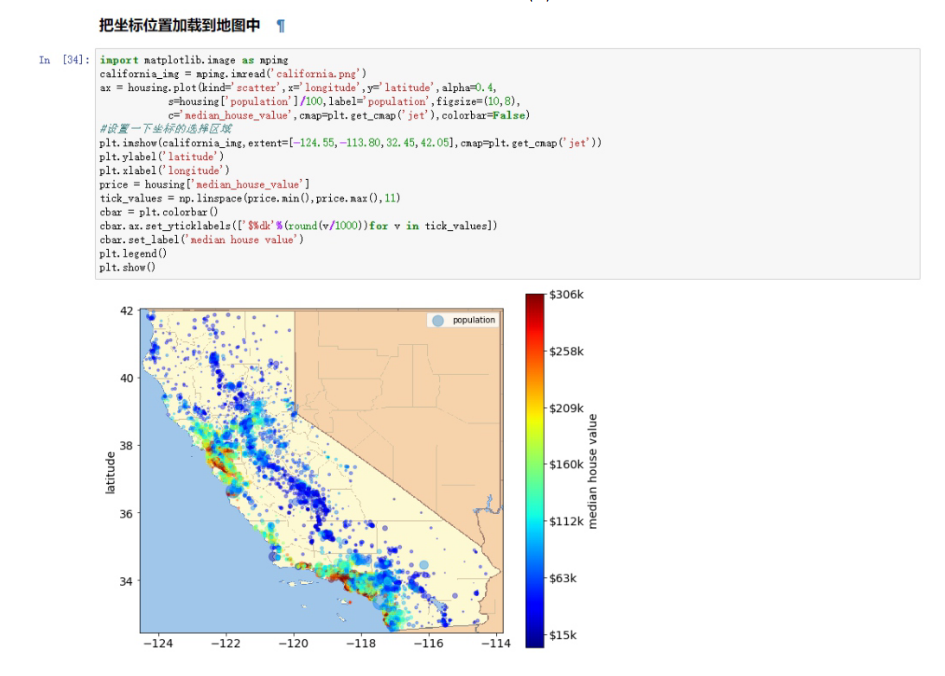The image size is (945, 676).
Task: Click the x-axis tick label −118
Action: (361, 643)
